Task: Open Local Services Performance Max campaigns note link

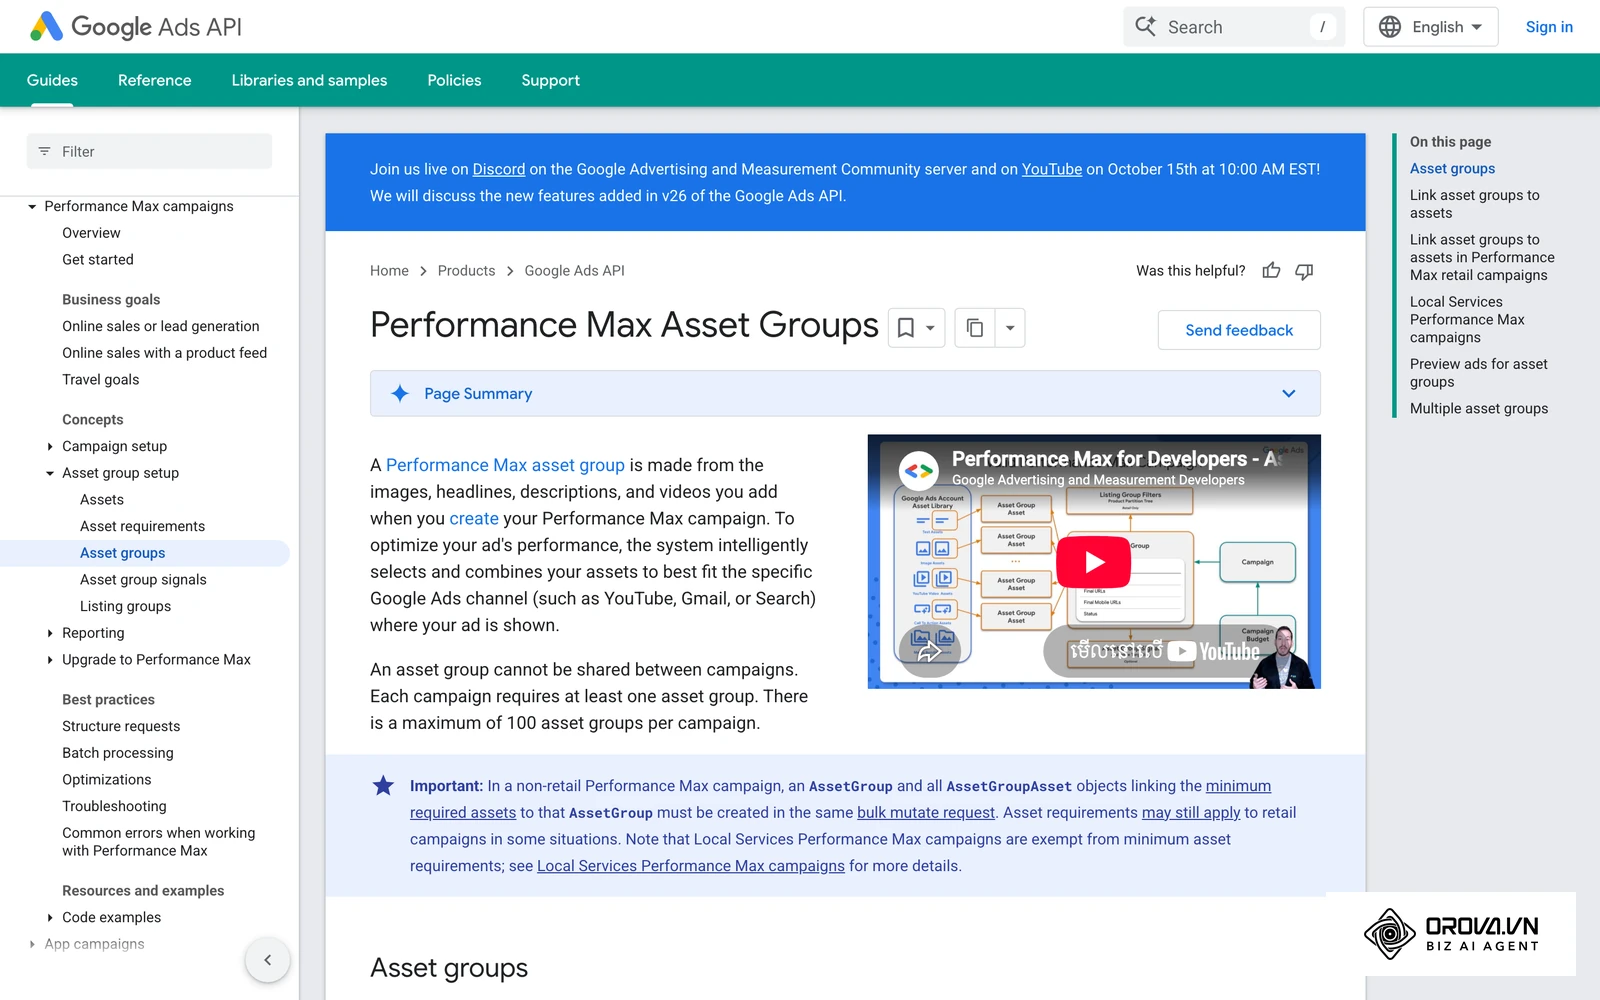Action: 691,866
